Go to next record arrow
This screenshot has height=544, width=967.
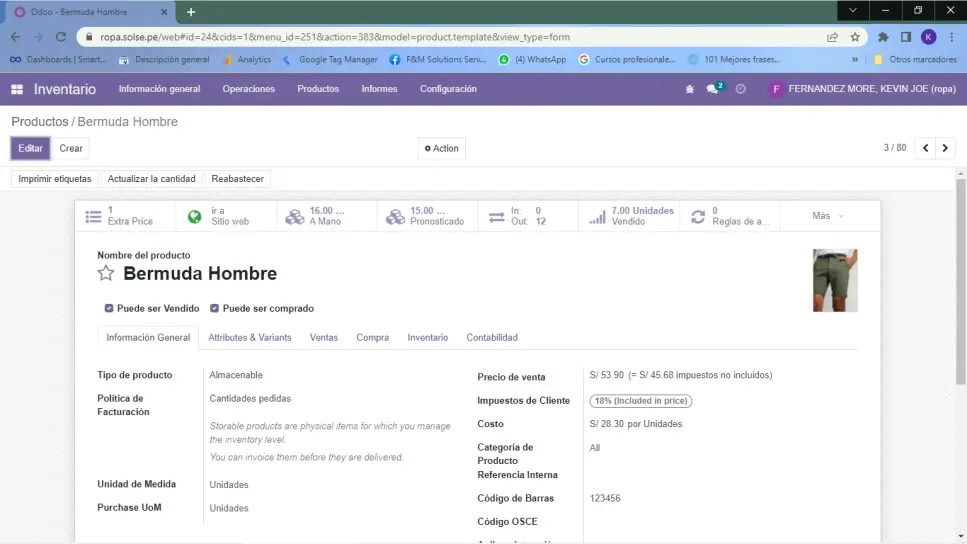[x=944, y=148]
